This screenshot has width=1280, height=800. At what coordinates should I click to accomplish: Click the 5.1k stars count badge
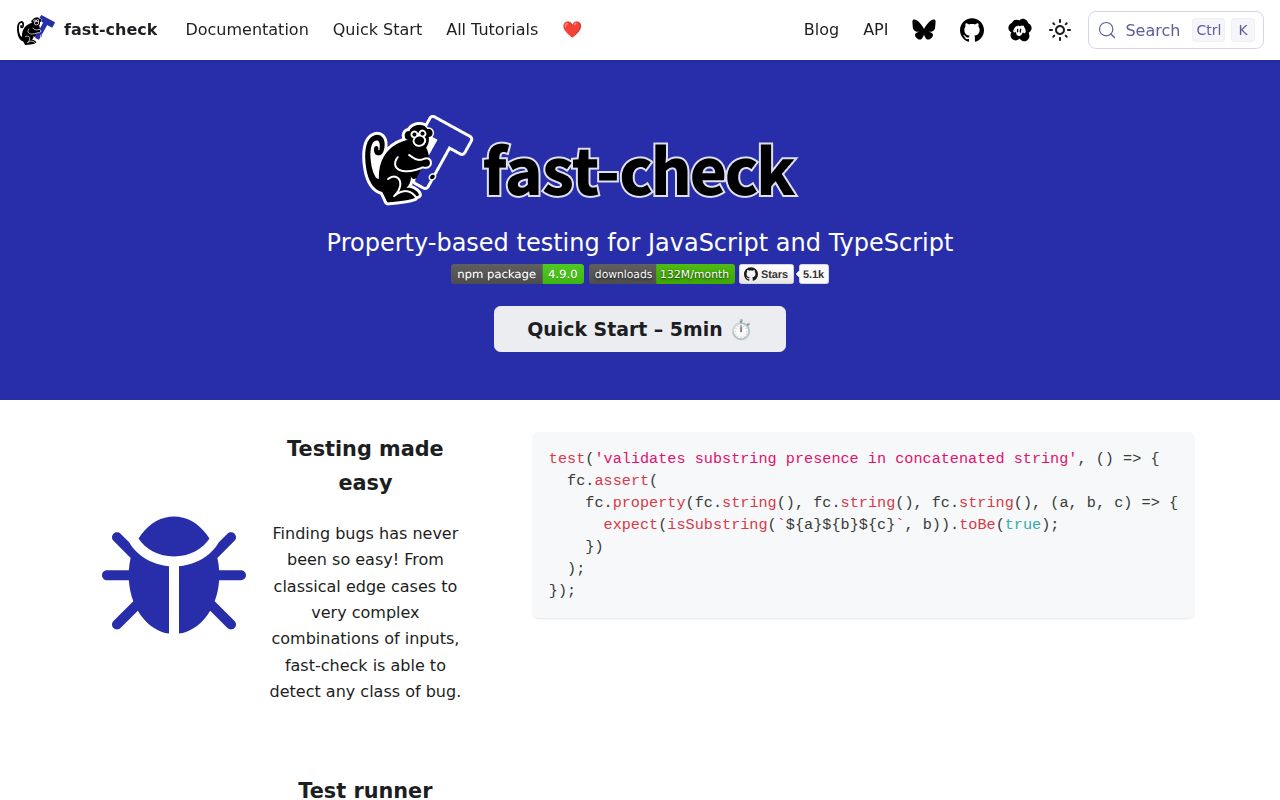(x=813, y=274)
